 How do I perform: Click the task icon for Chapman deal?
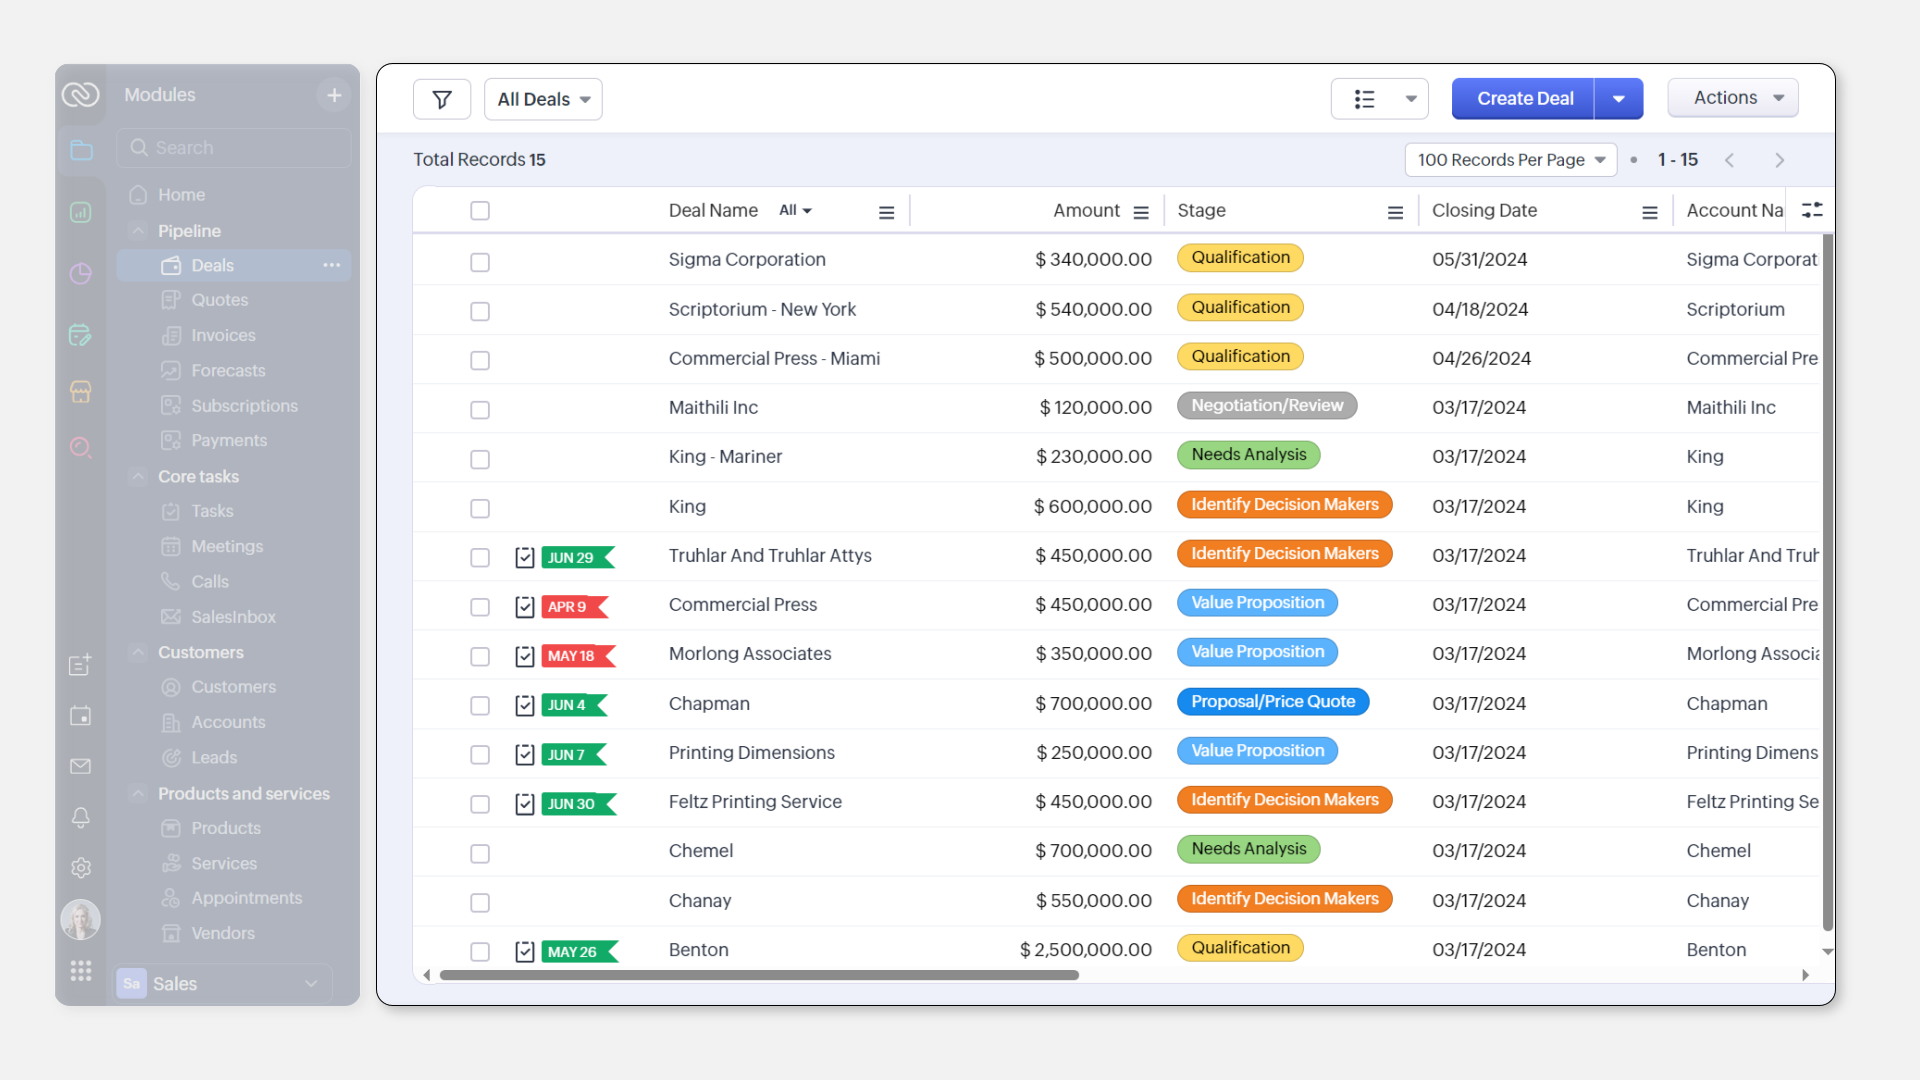[524, 705]
